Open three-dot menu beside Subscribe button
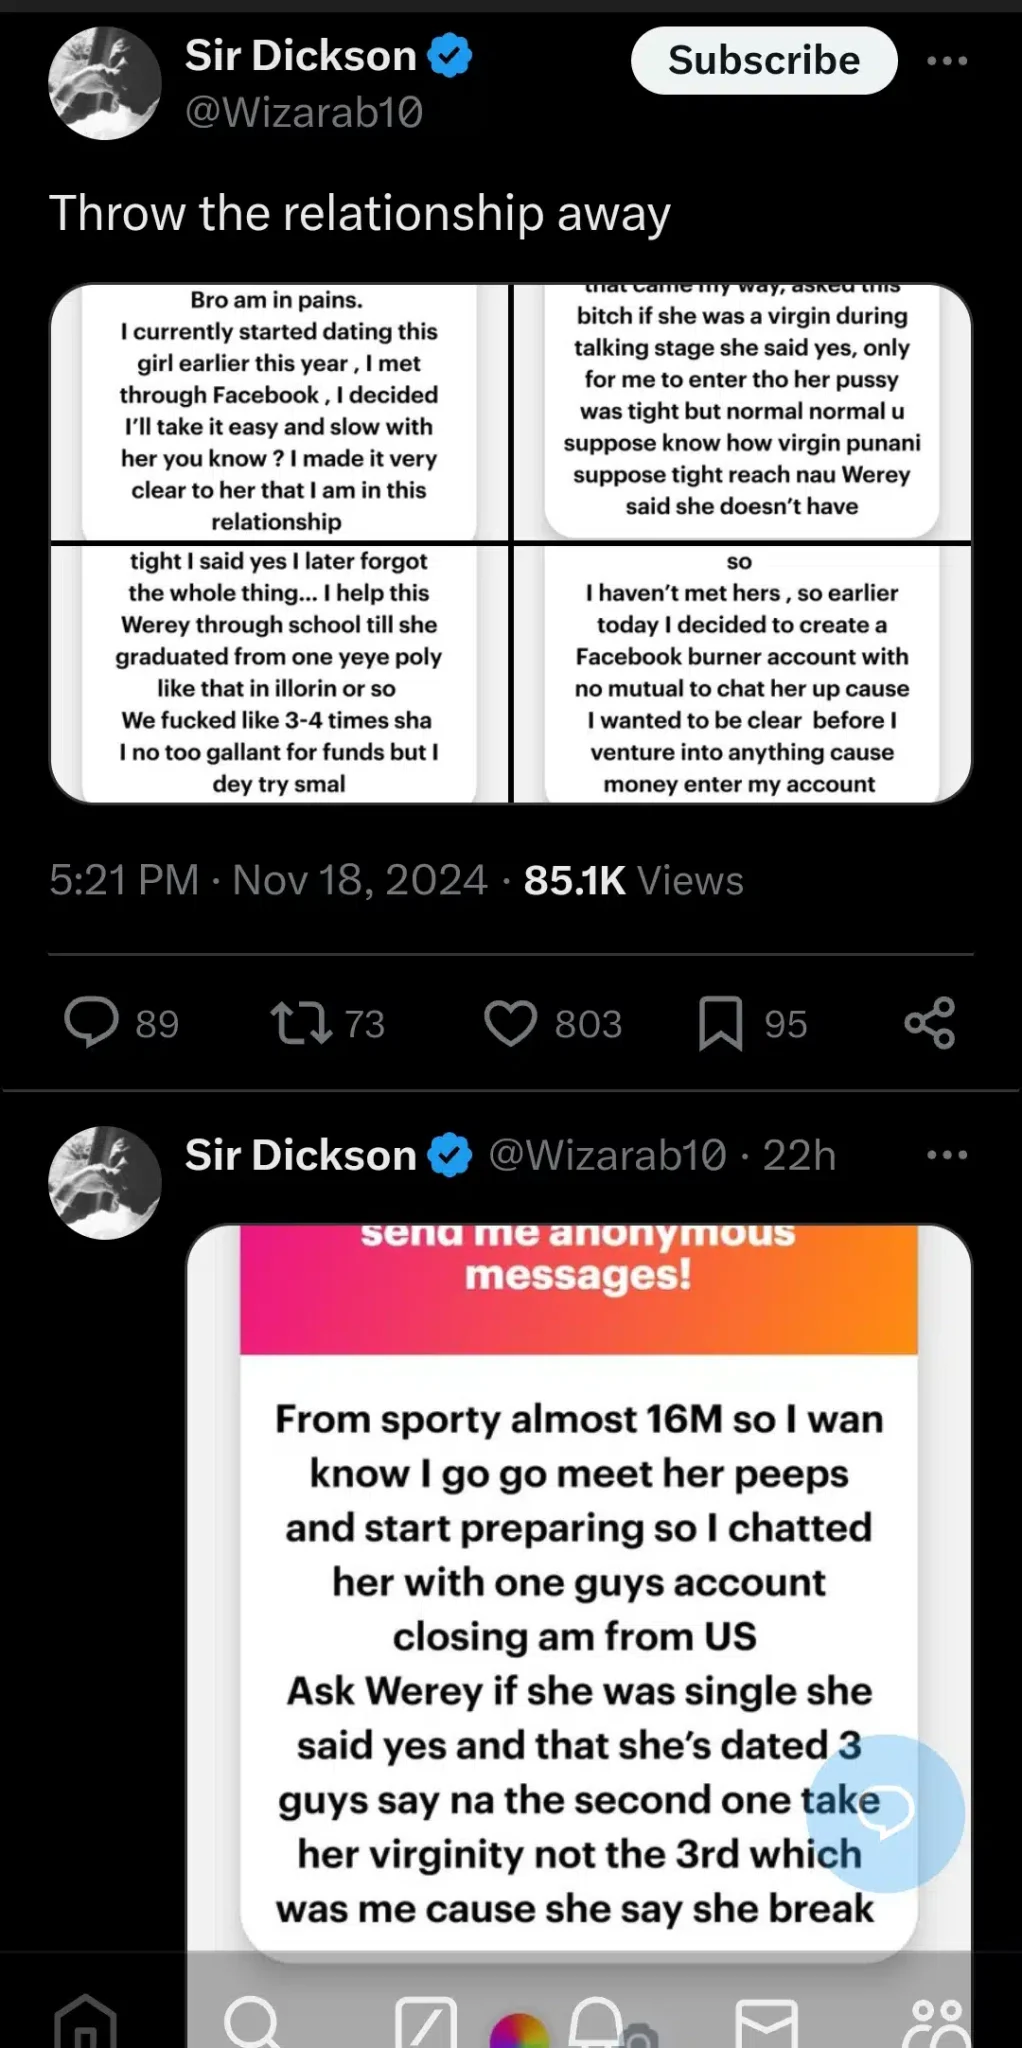The height and width of the screenshot is (2048, 1022). (946, 61)
